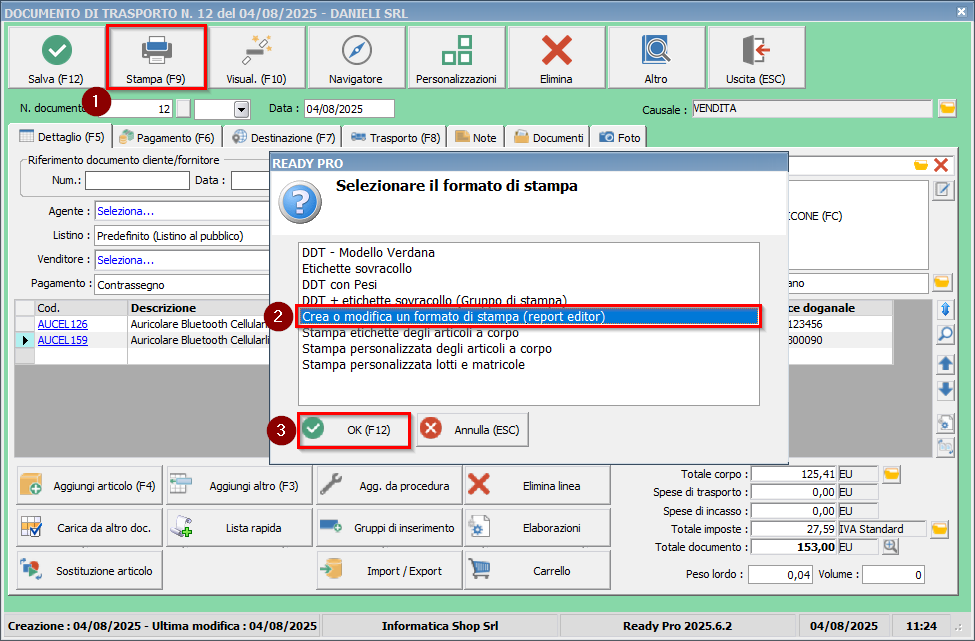Click the Visual. (F10) wand button

pos(256,58)
